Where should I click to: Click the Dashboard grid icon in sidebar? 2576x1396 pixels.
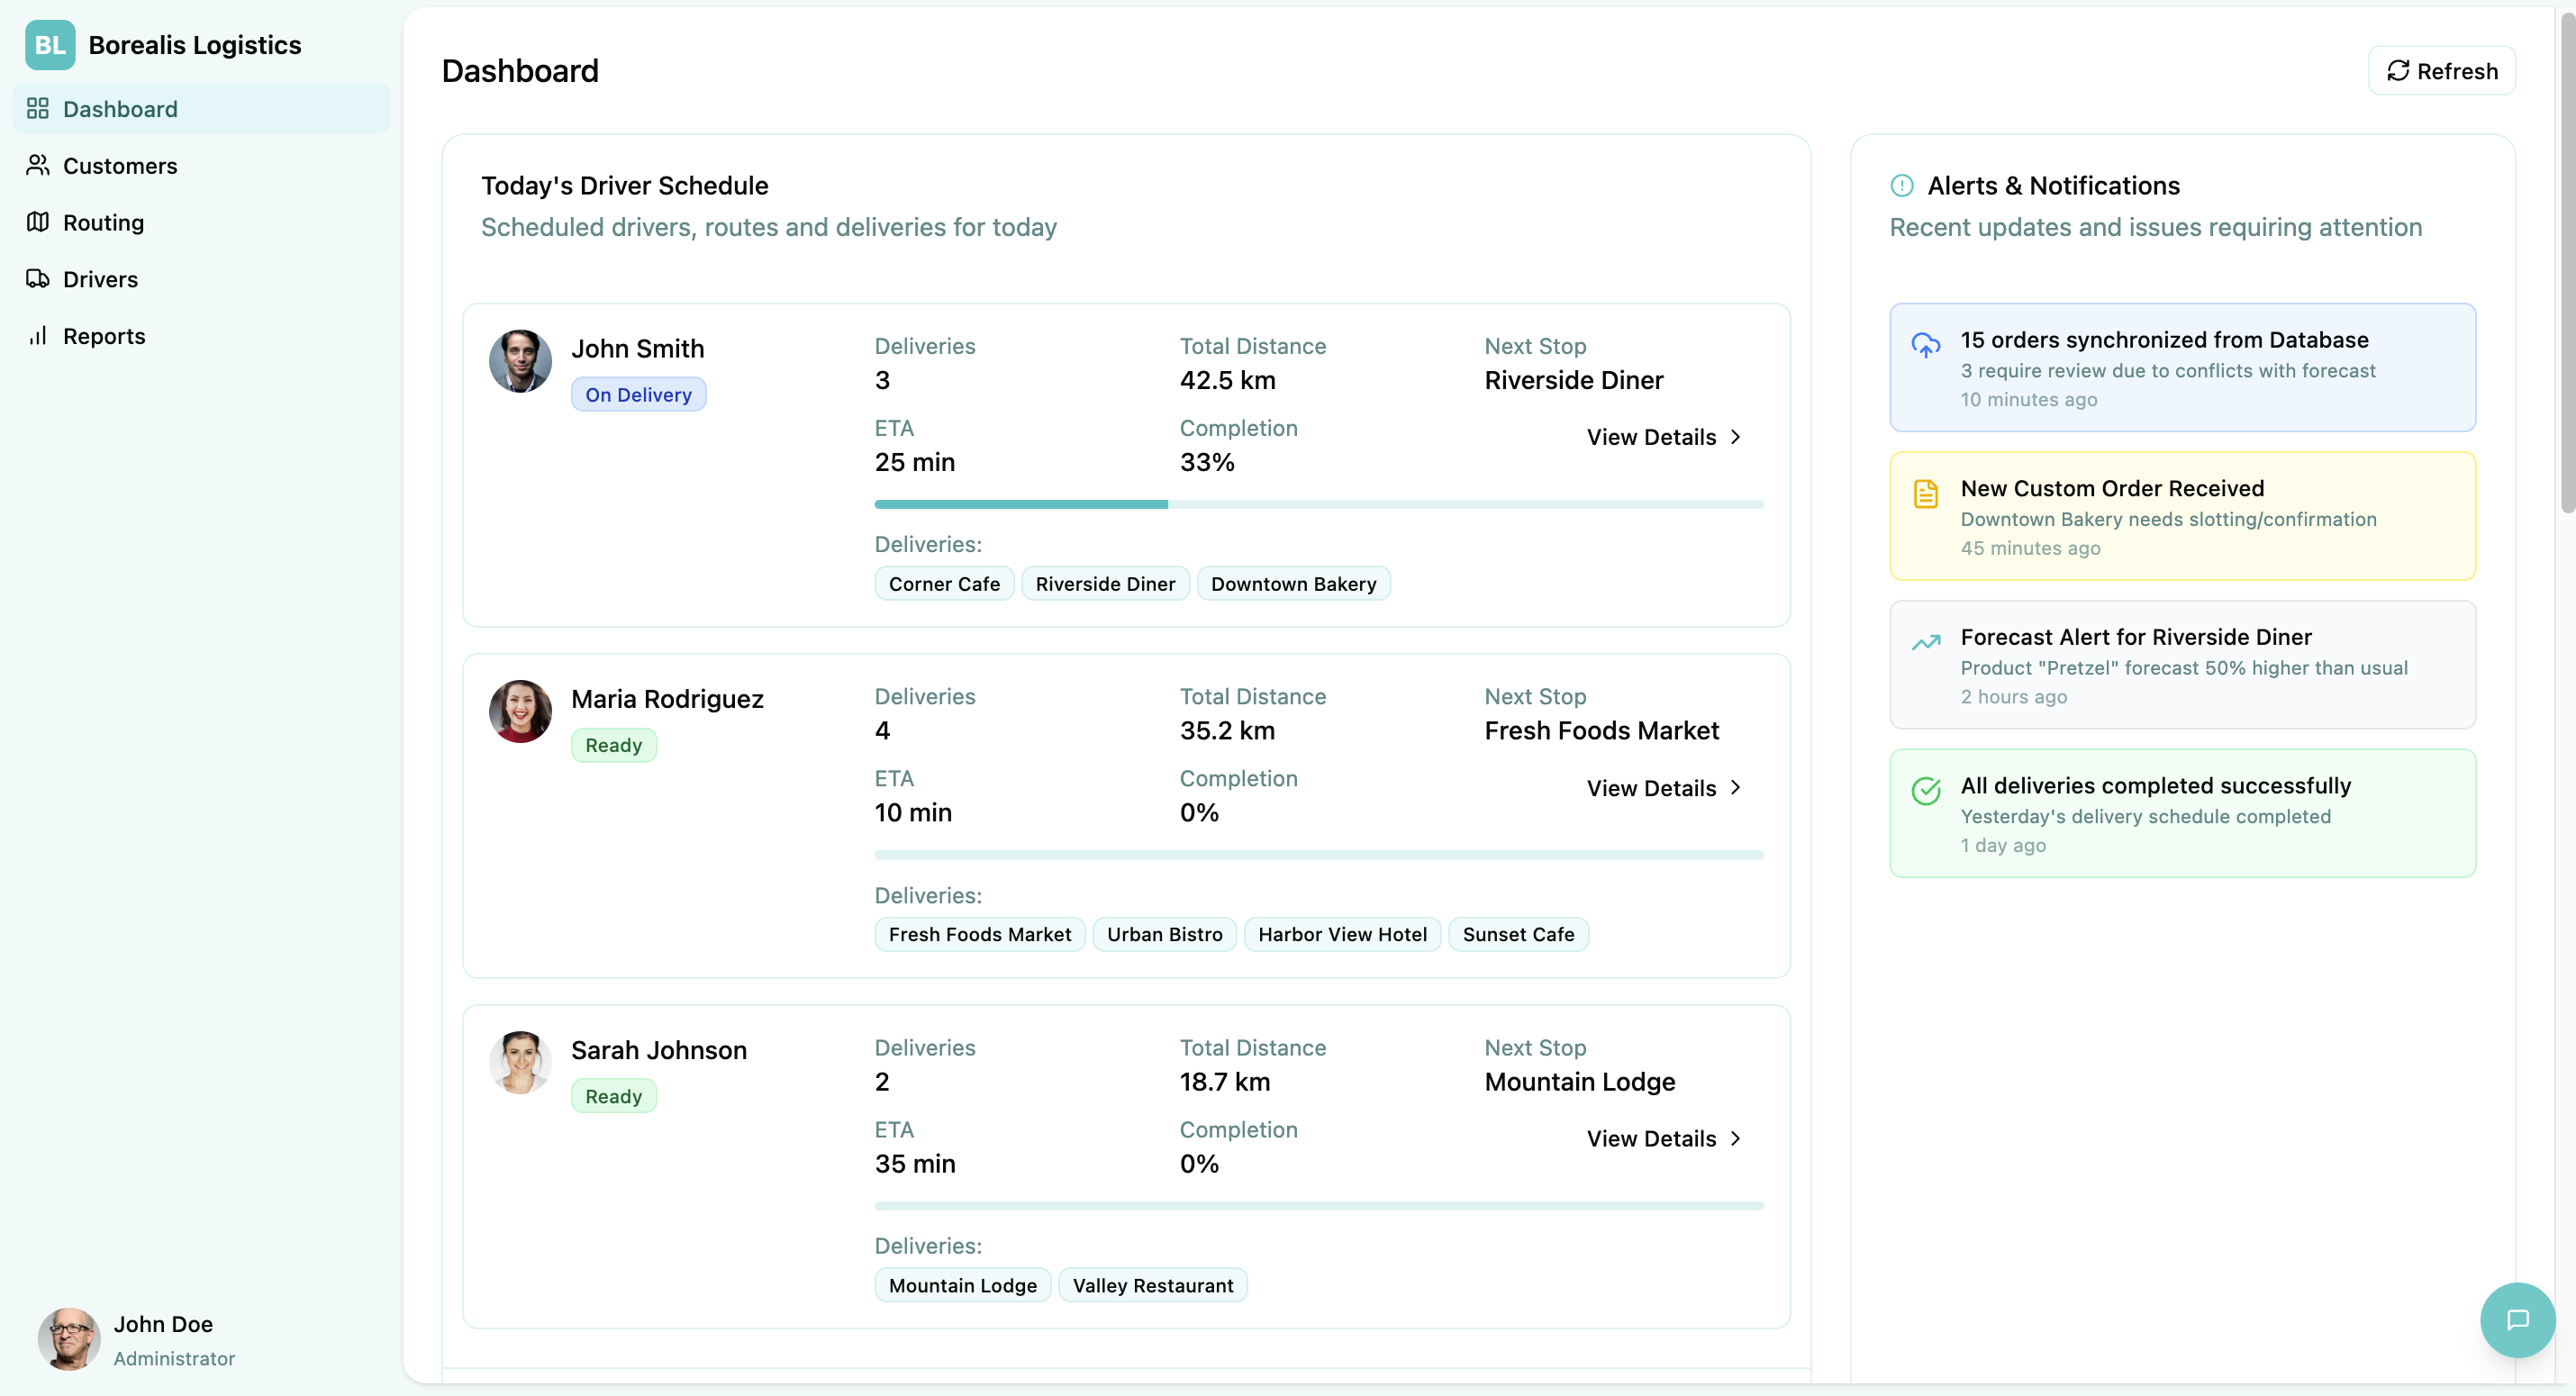[x=38, y=108]
